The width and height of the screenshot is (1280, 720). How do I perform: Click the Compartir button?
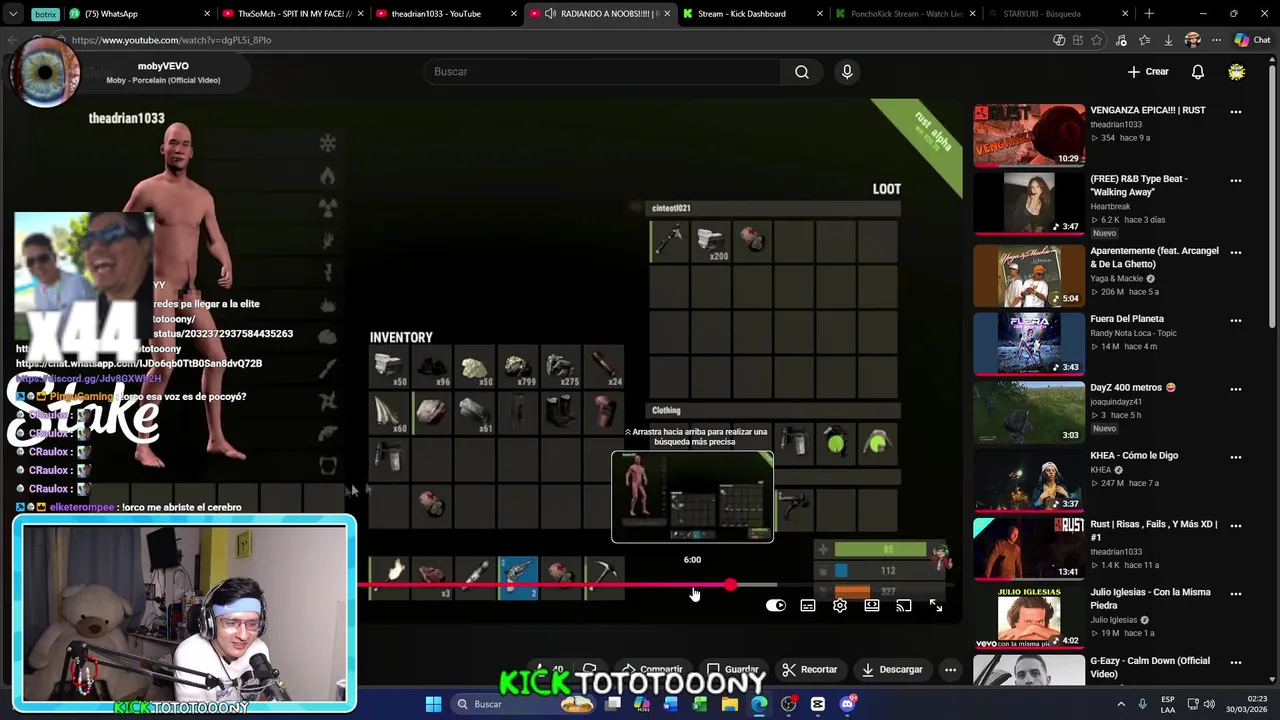[653, 669]
